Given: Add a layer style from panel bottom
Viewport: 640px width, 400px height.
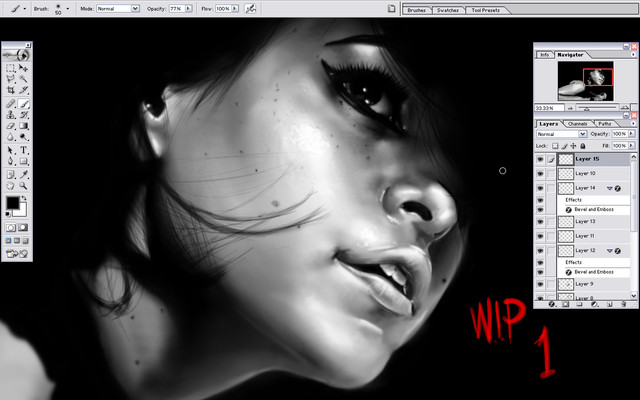Looking at the screenshot, I should tap(551, 304).
